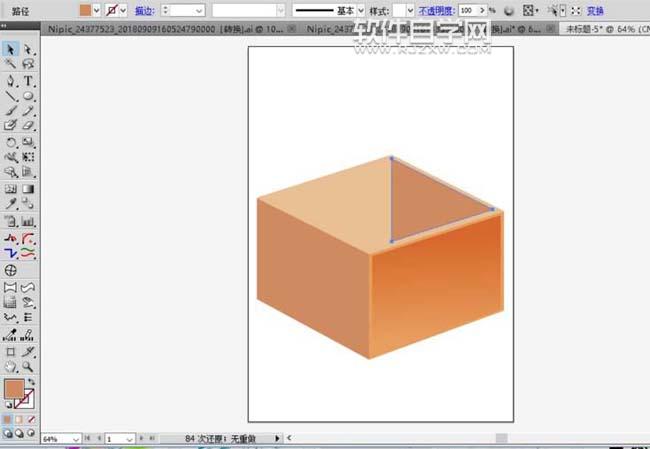
Task: Reset to default fill and stroke
Action: [x=8, y=405]
